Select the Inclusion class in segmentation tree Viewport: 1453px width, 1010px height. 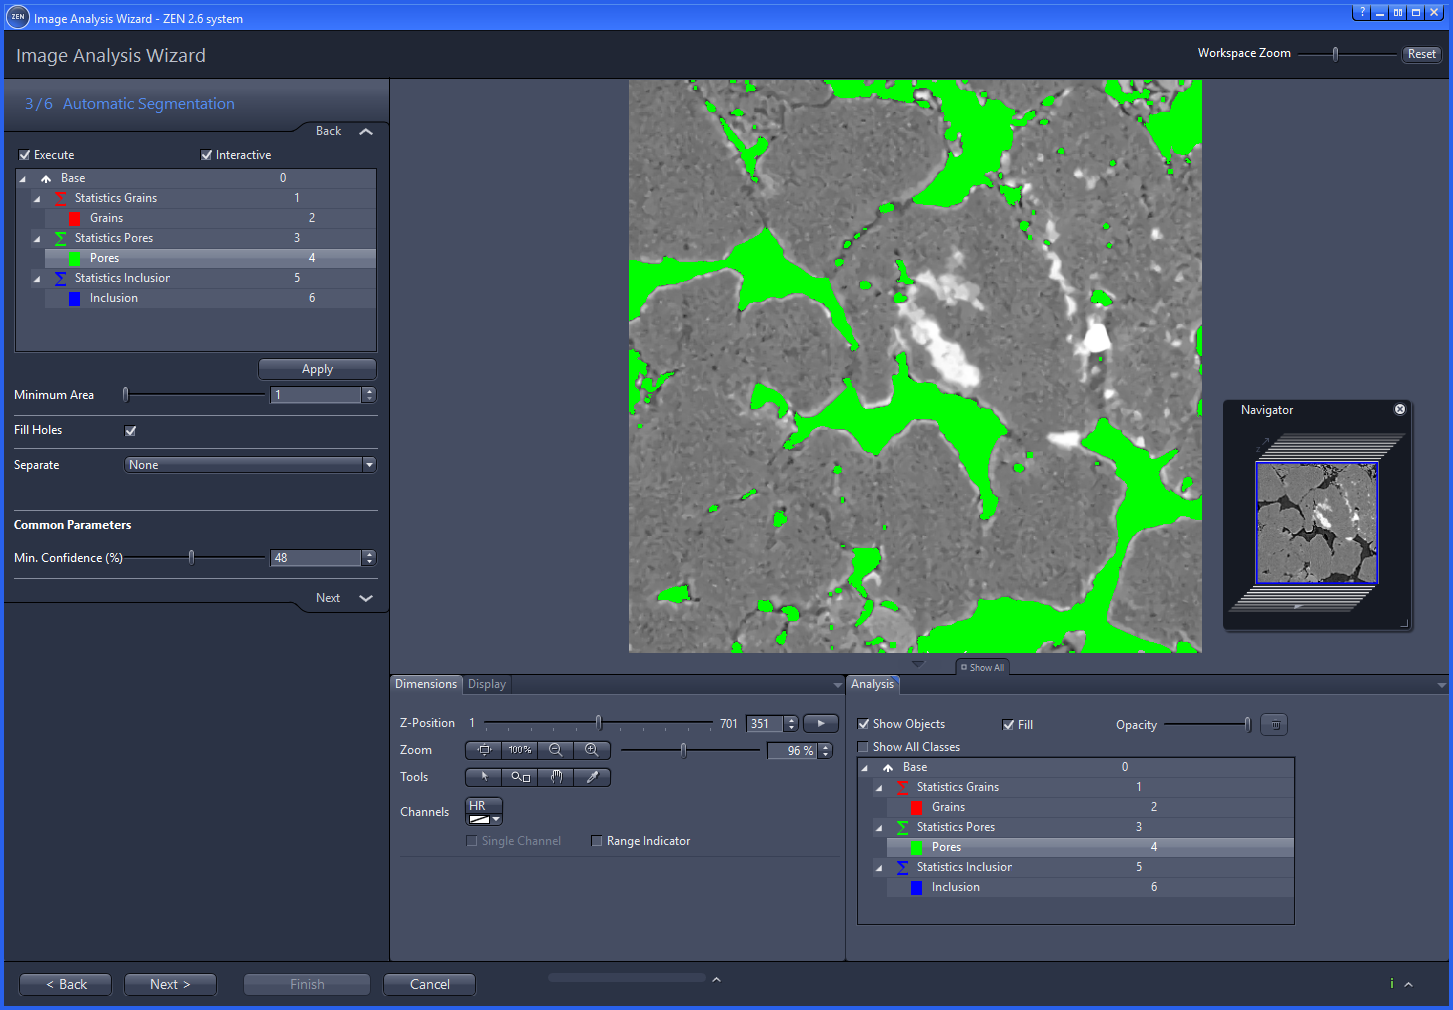pos(113,297)
